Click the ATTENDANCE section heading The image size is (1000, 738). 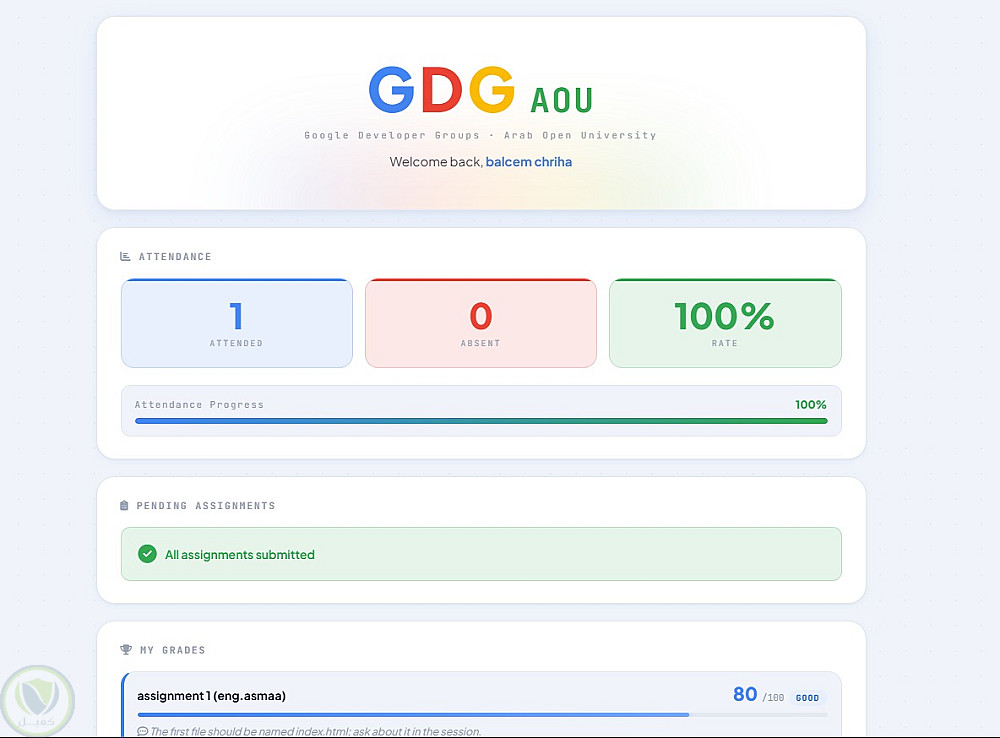pos(175,256)
